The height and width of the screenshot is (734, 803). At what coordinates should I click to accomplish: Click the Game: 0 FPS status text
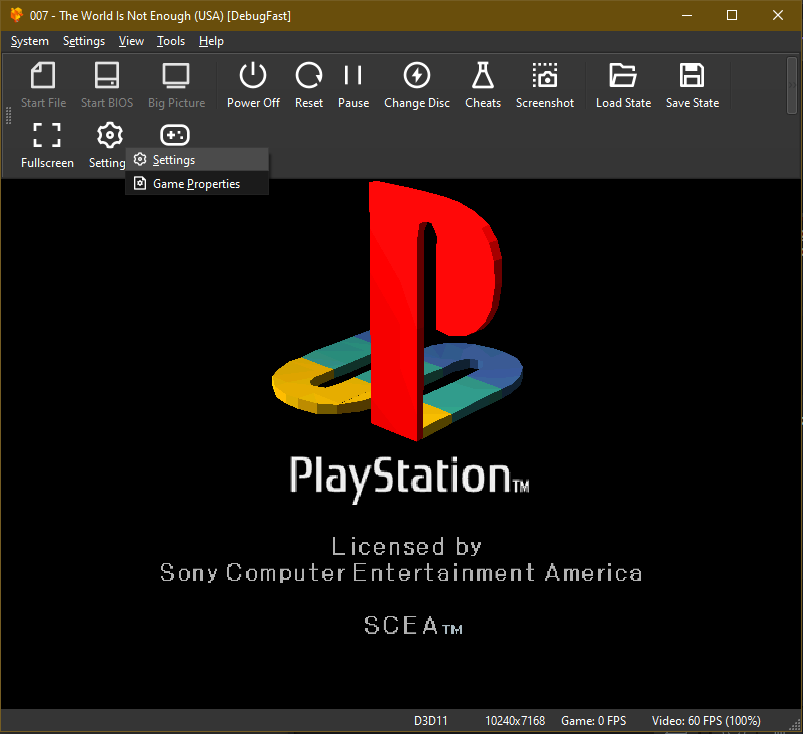594,721
